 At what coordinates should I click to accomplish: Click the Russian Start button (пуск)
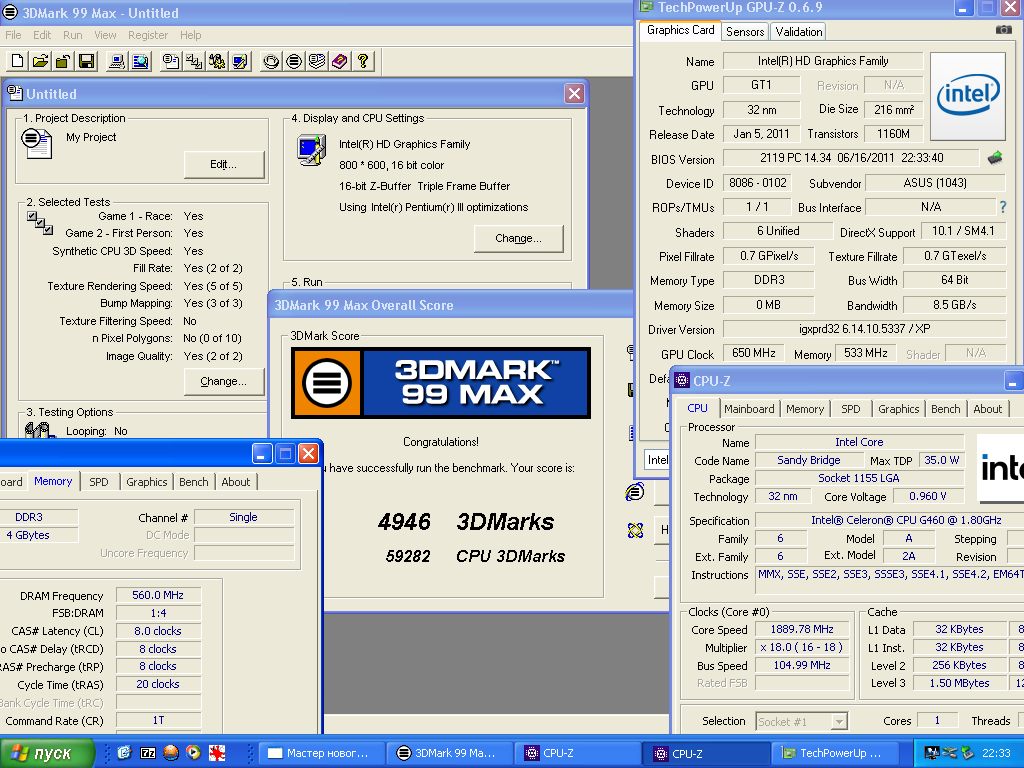pos(47,753)
